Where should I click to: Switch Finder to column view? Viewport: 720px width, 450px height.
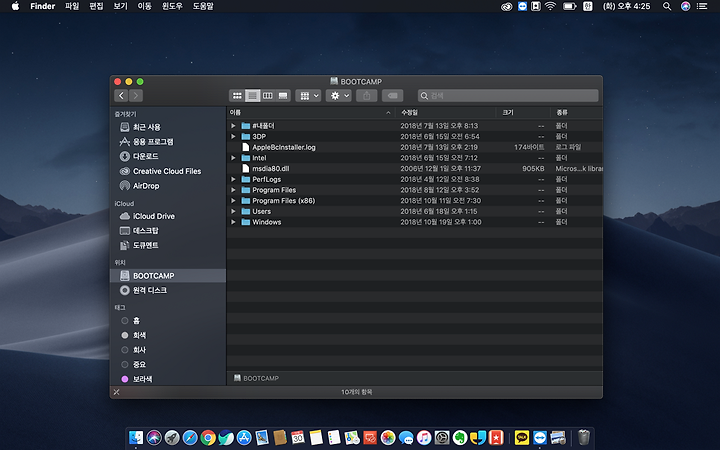[268, 96]
